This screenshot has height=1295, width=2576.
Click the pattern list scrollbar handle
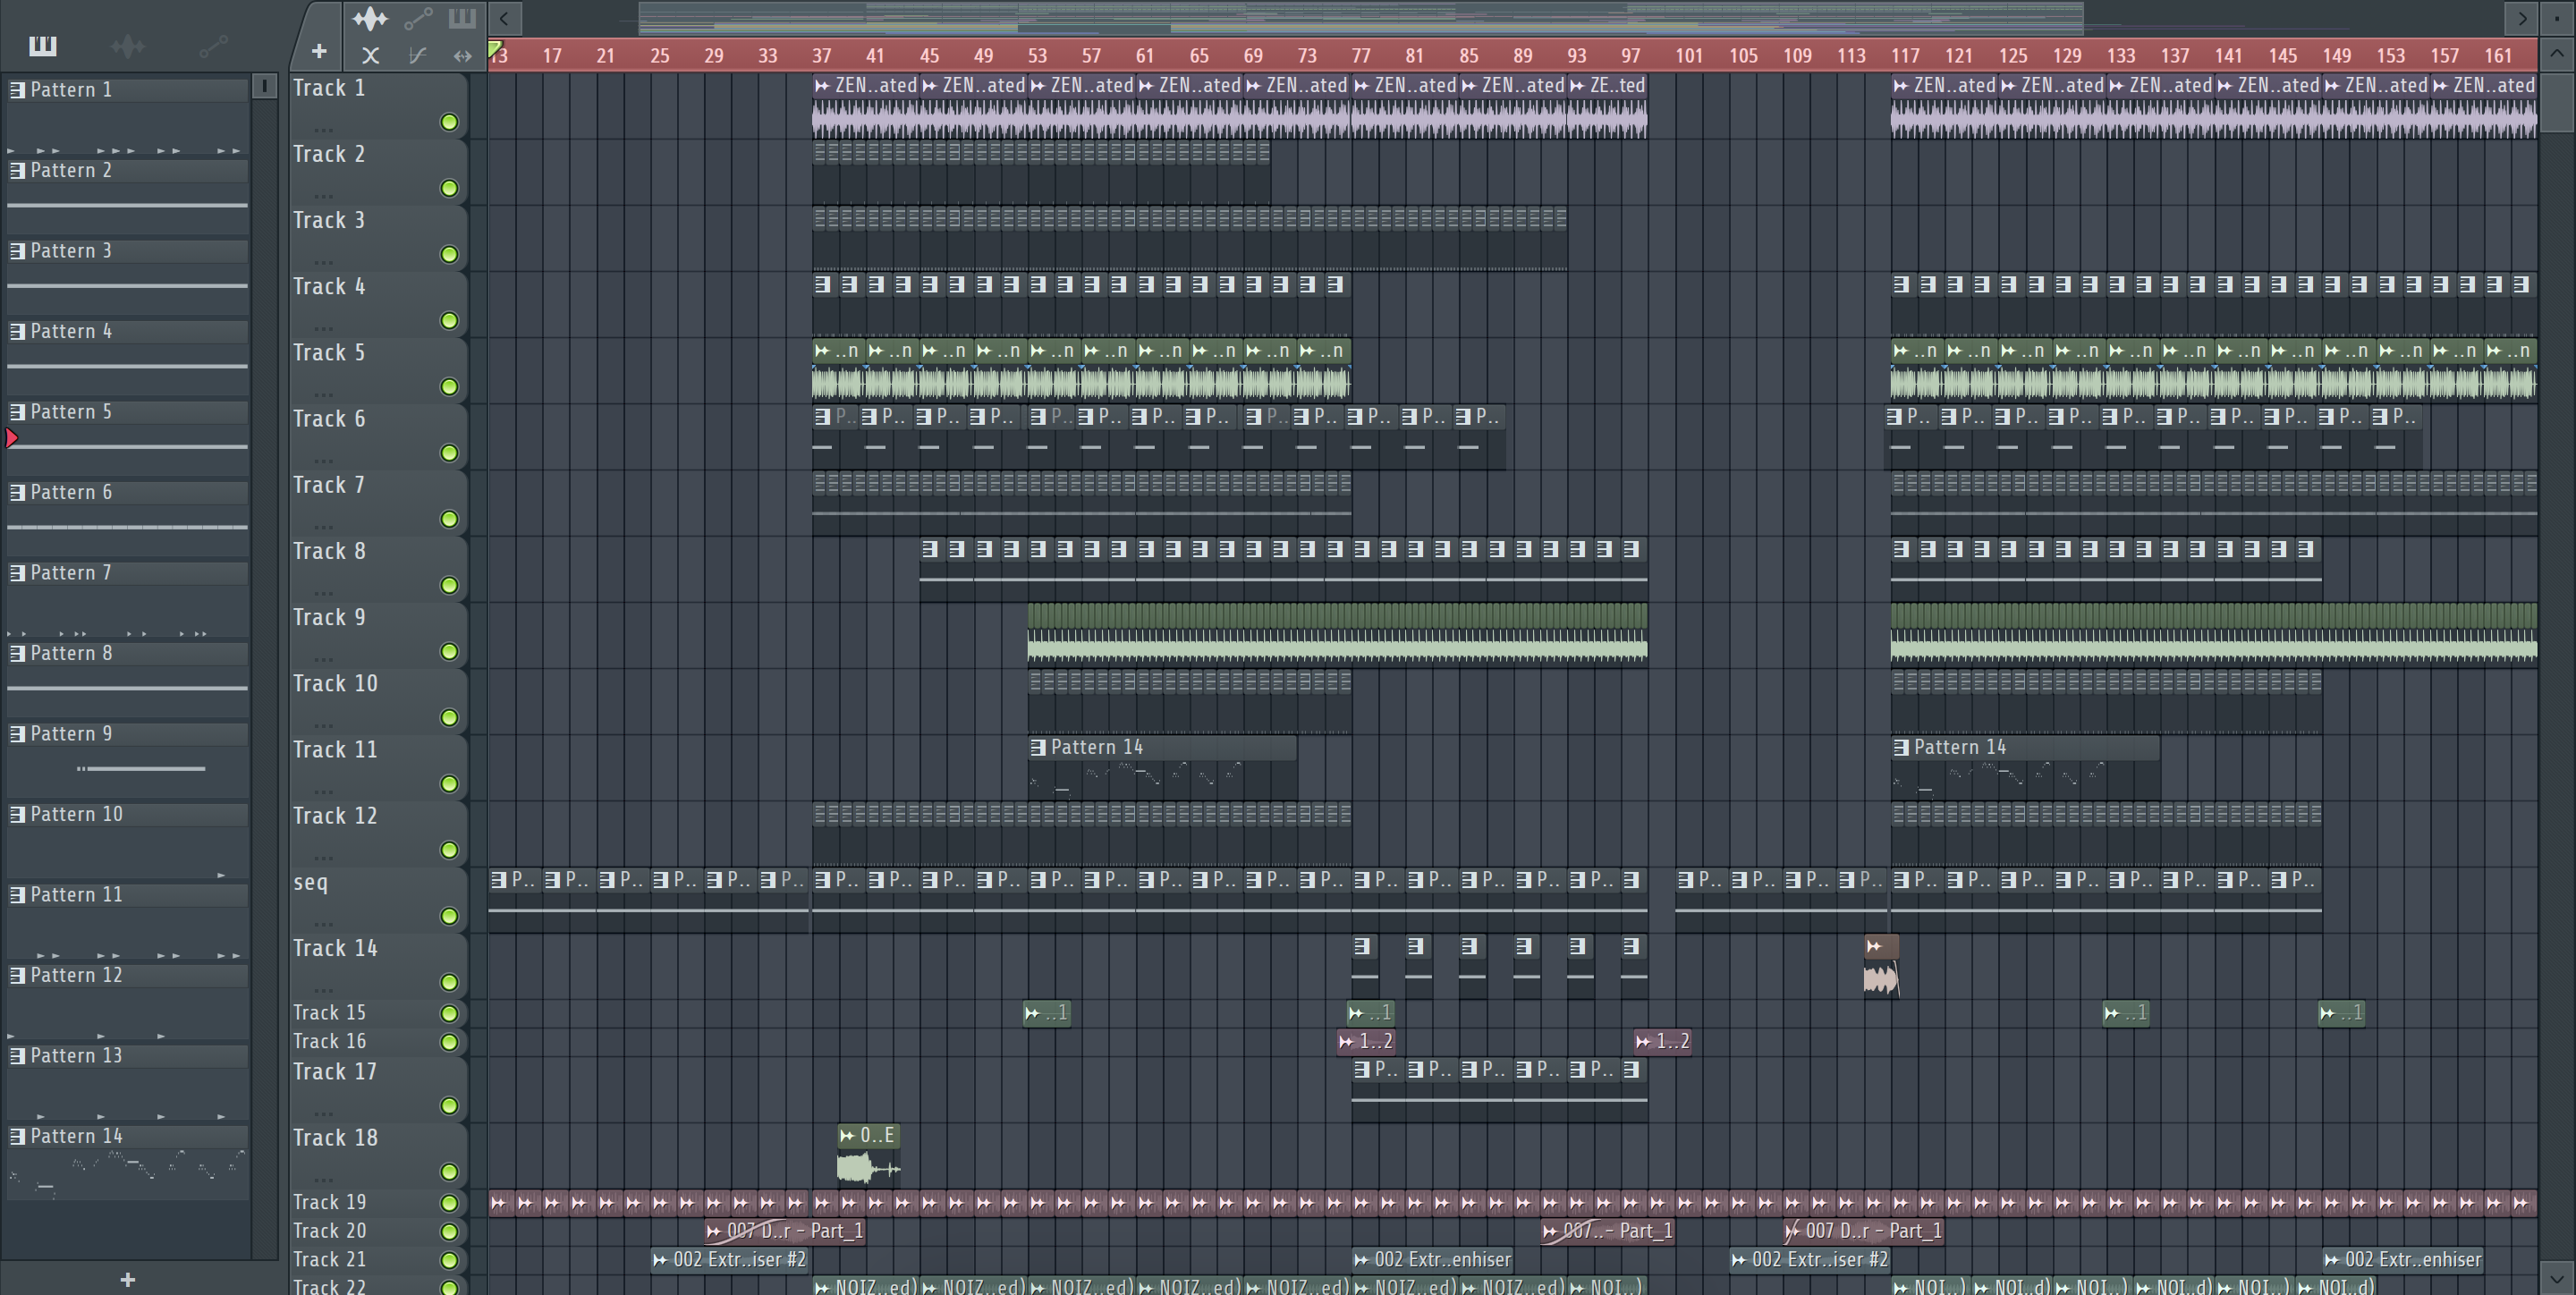pyautogui.click(x=264, y=86)
